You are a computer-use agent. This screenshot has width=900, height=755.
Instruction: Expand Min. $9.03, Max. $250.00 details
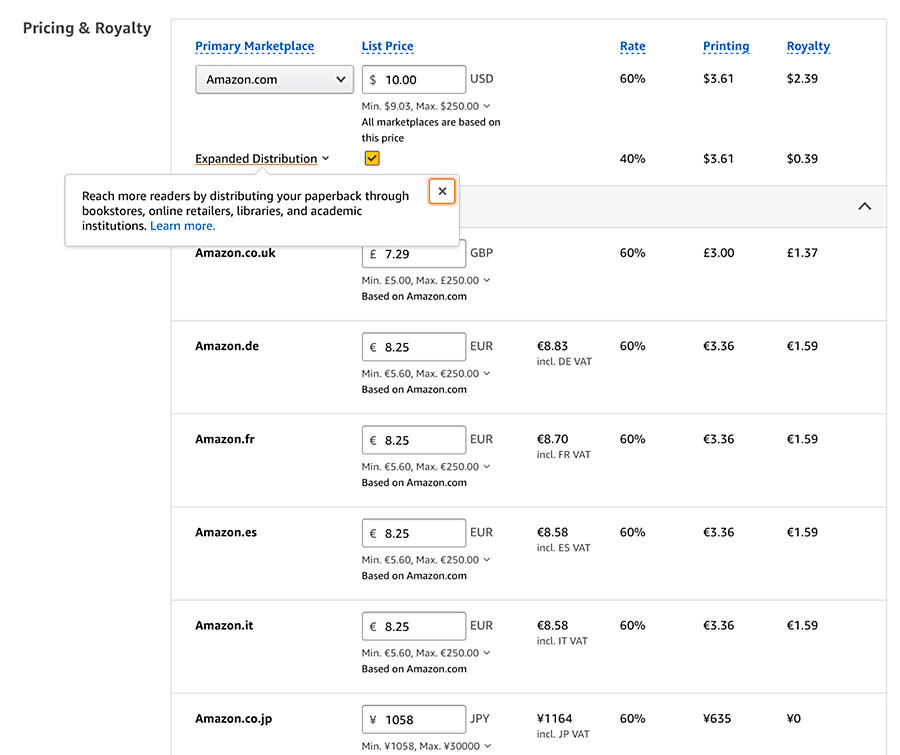pos(487,106)
